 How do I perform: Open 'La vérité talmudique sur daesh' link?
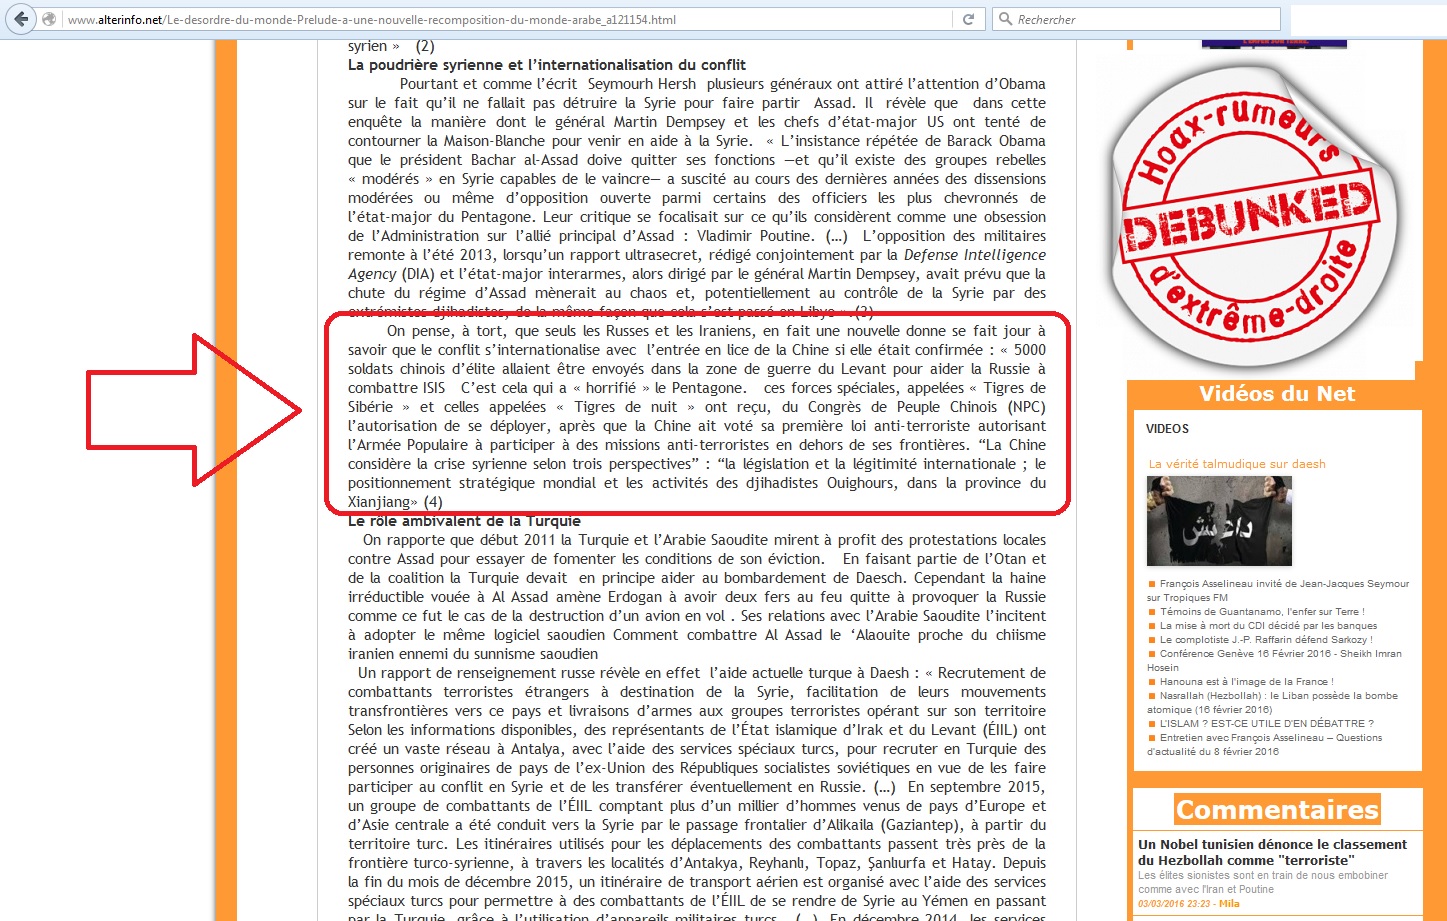(1237, 464)
